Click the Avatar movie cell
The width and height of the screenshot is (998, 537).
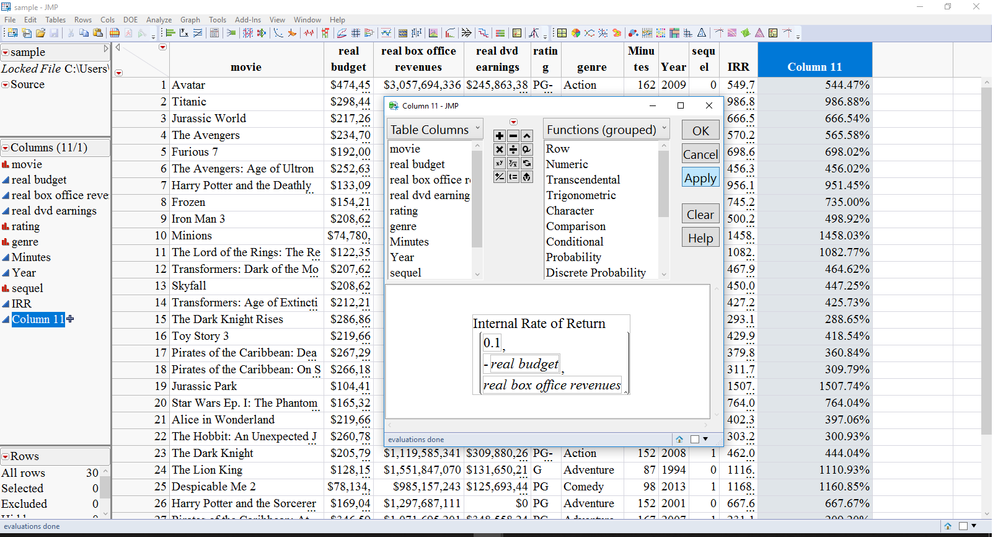pyautogui.click(x=247, y=85)
